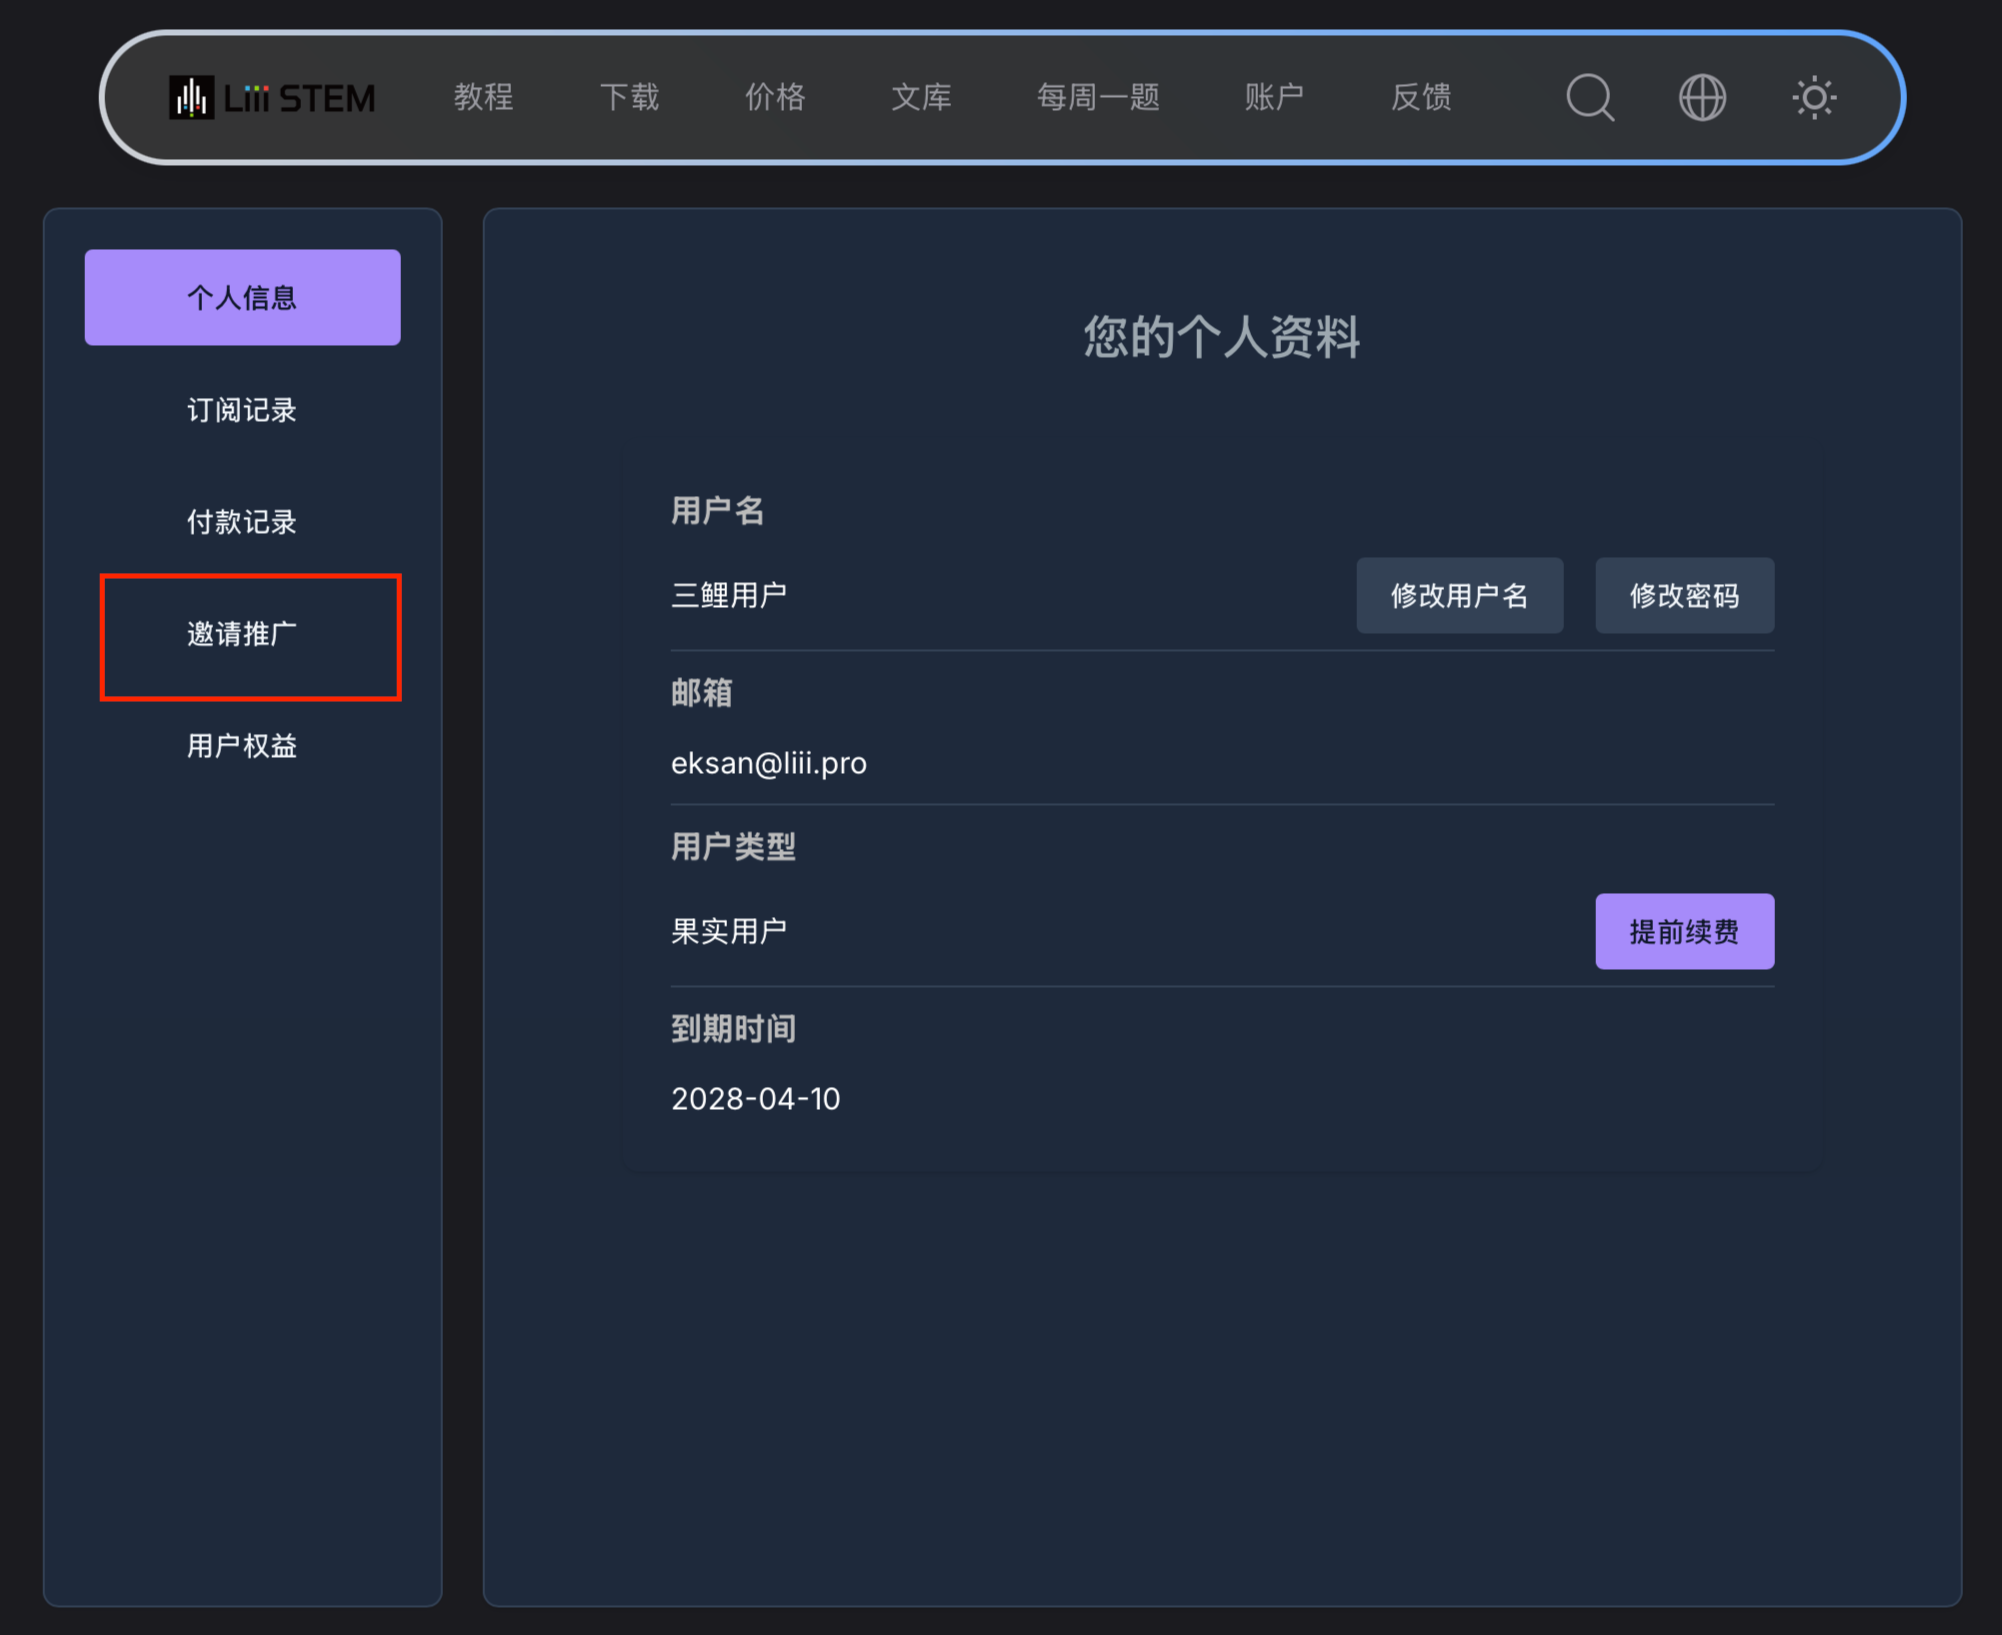The image size is (2002, 1635).
Task: Click the email address eksan@liii.pro
Action: (x=768, y=764)
